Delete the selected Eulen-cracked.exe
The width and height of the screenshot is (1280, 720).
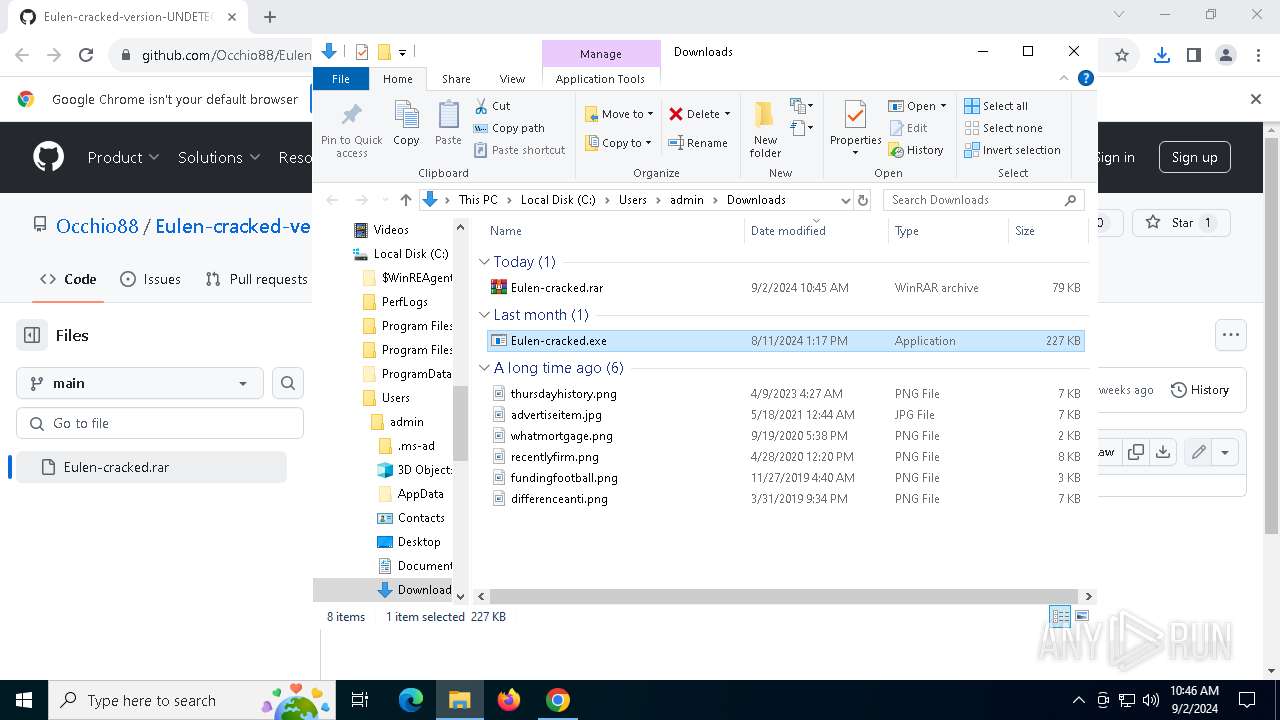click(x=694, y=114)
